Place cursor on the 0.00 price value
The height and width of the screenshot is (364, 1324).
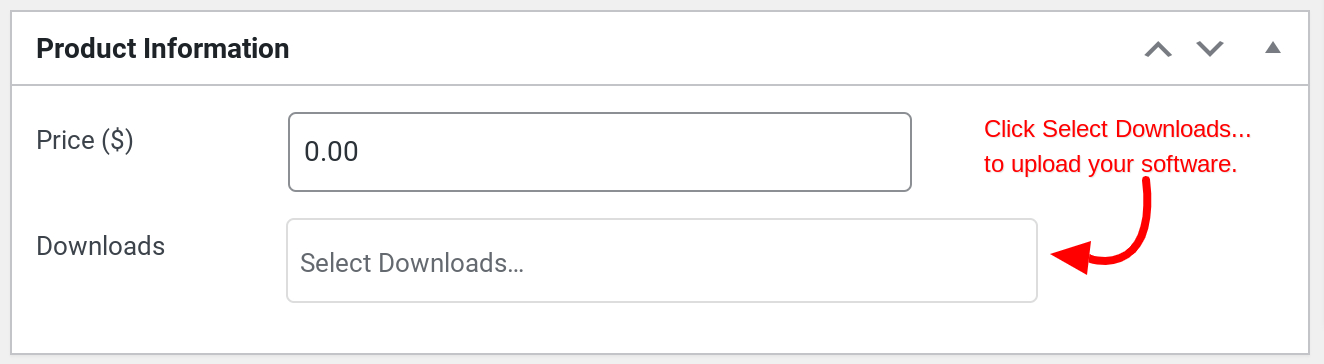(331, 152)
